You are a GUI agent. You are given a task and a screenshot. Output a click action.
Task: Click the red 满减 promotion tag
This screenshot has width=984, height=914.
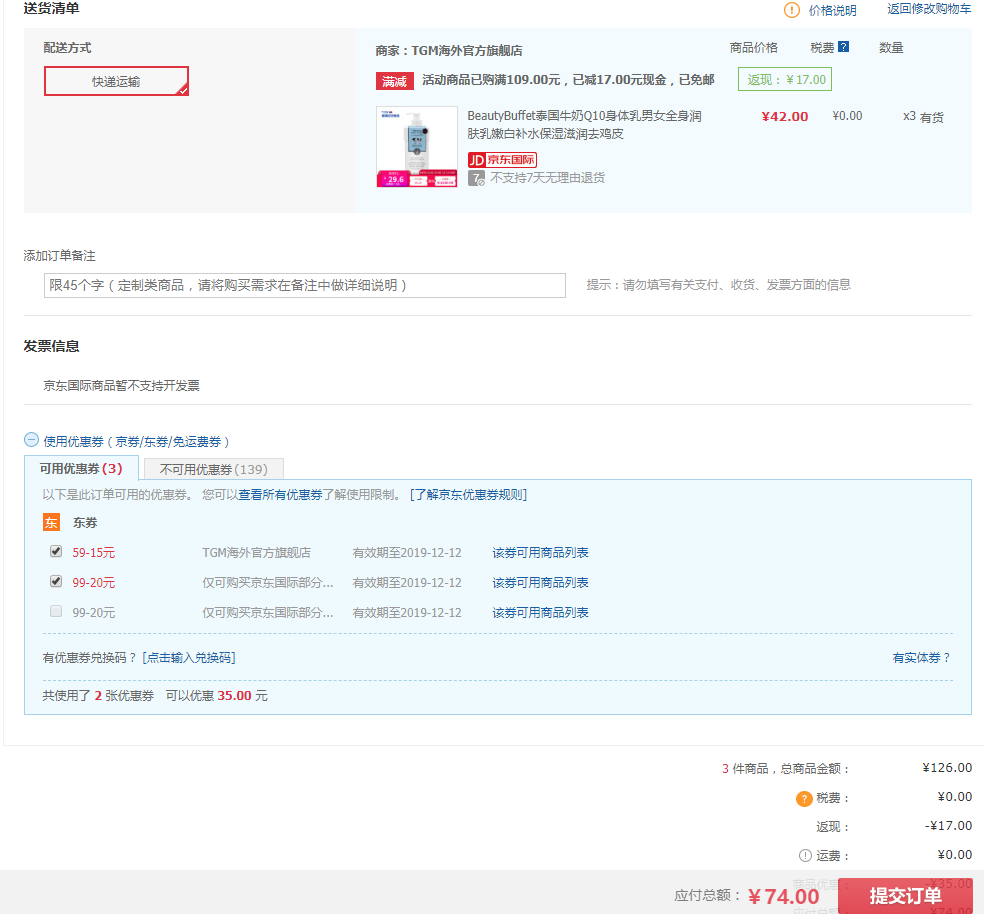pyautogui.click(x=395, y=81)
